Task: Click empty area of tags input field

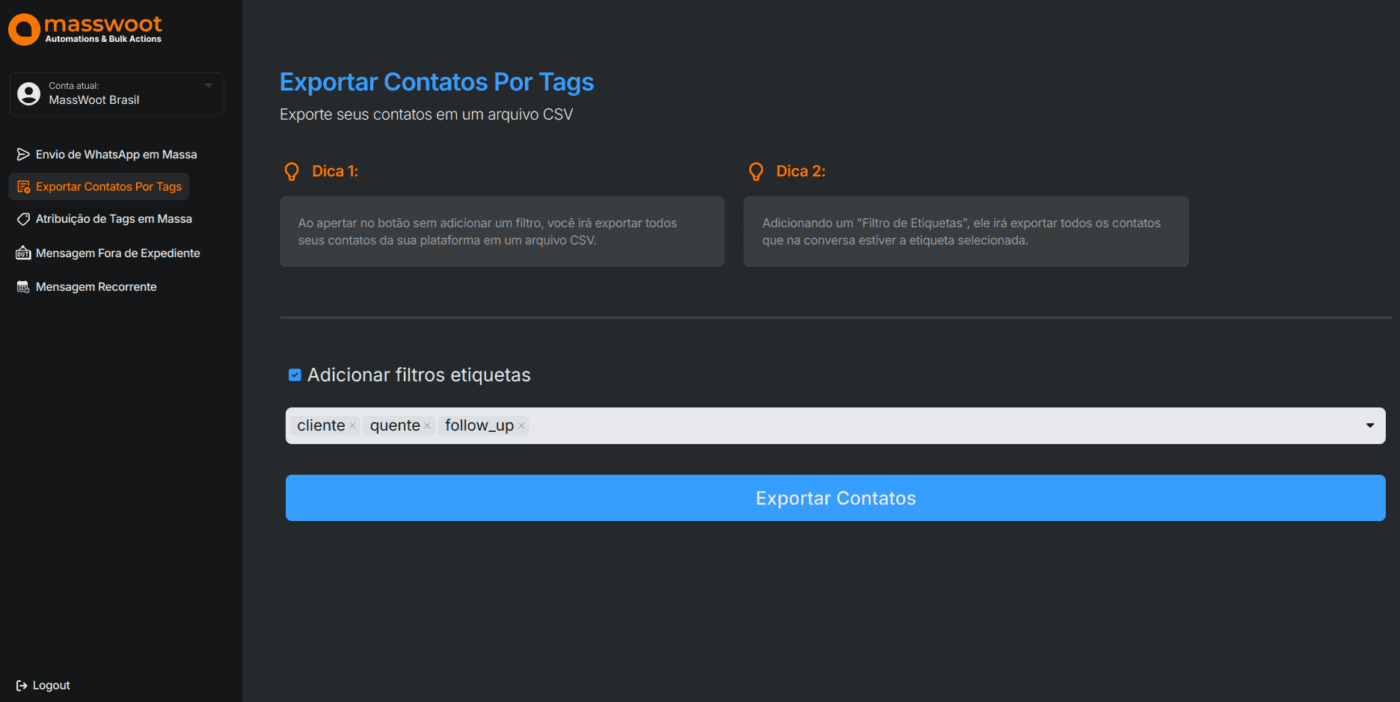Action: point(900,426)
